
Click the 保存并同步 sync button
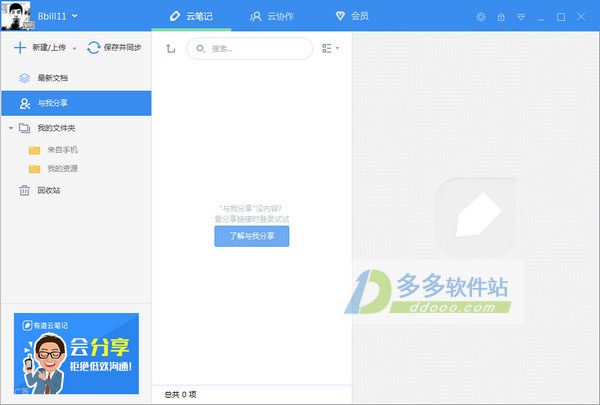coord(114,47)
